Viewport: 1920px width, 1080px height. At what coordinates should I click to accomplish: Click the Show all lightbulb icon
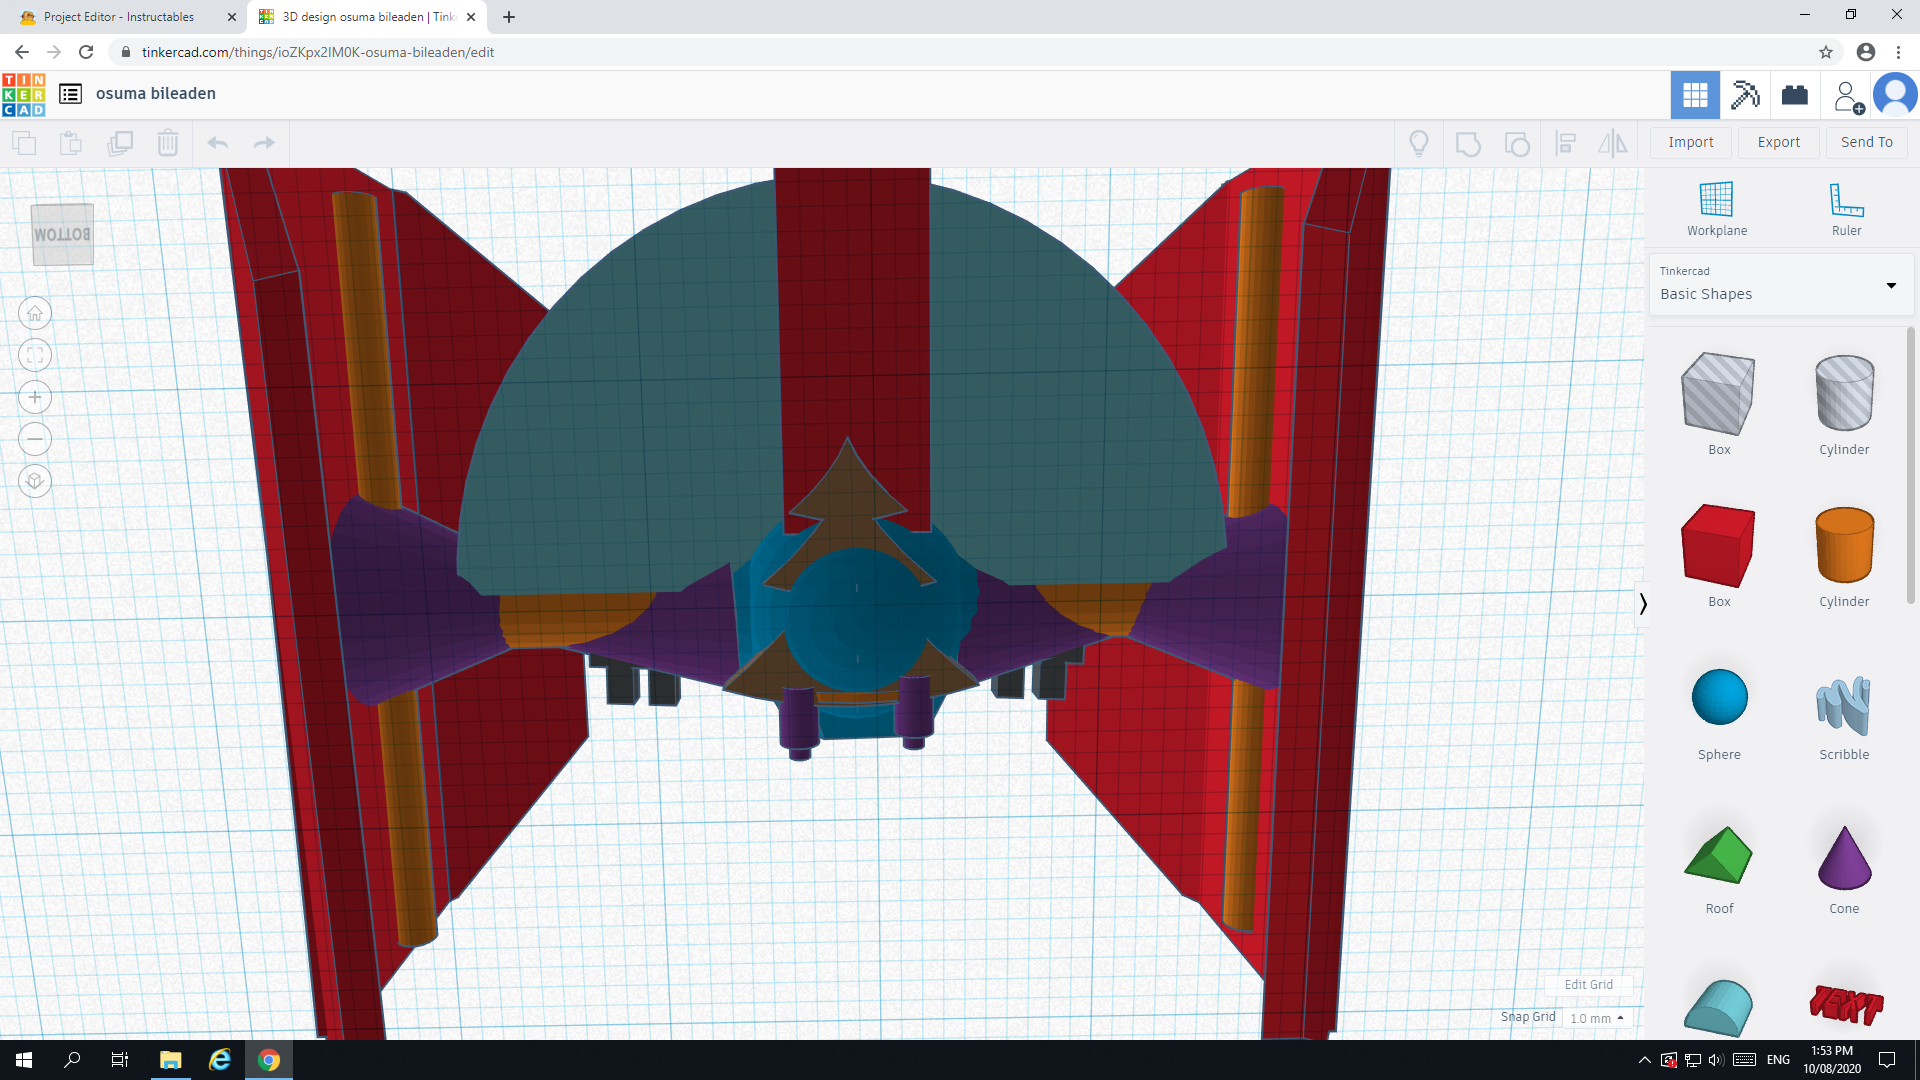(x=1419, y=143)
